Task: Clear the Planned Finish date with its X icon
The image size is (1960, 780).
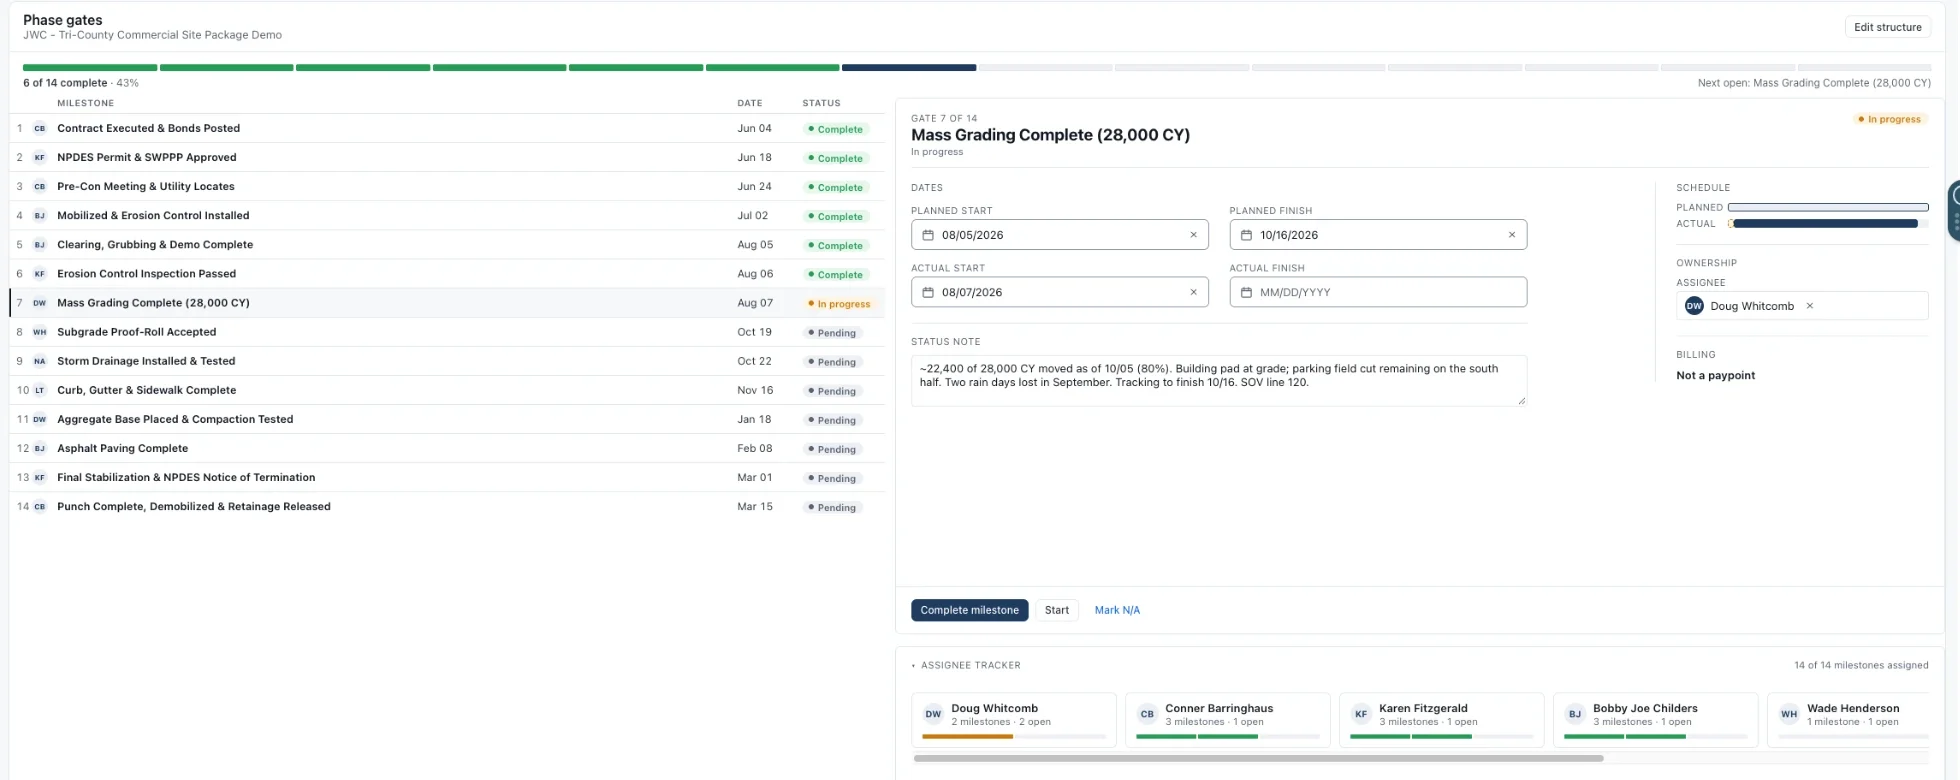Action: coord(1511,235)
